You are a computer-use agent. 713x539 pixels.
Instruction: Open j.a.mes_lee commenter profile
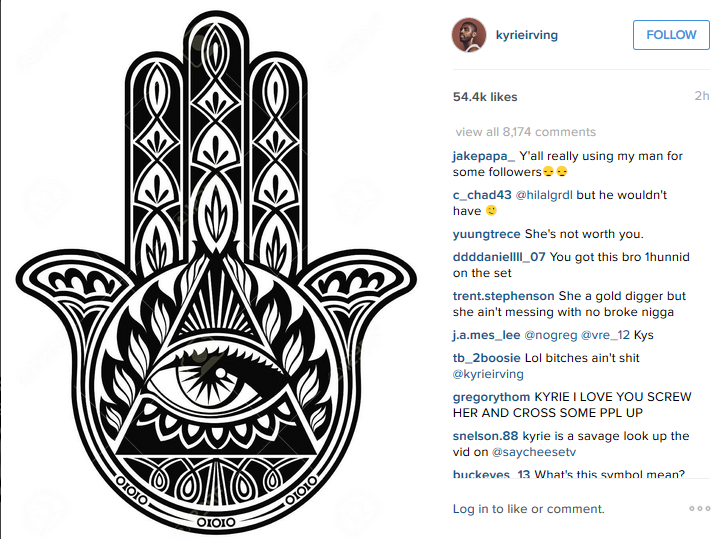pyautogui.click(x=487, y=335)
